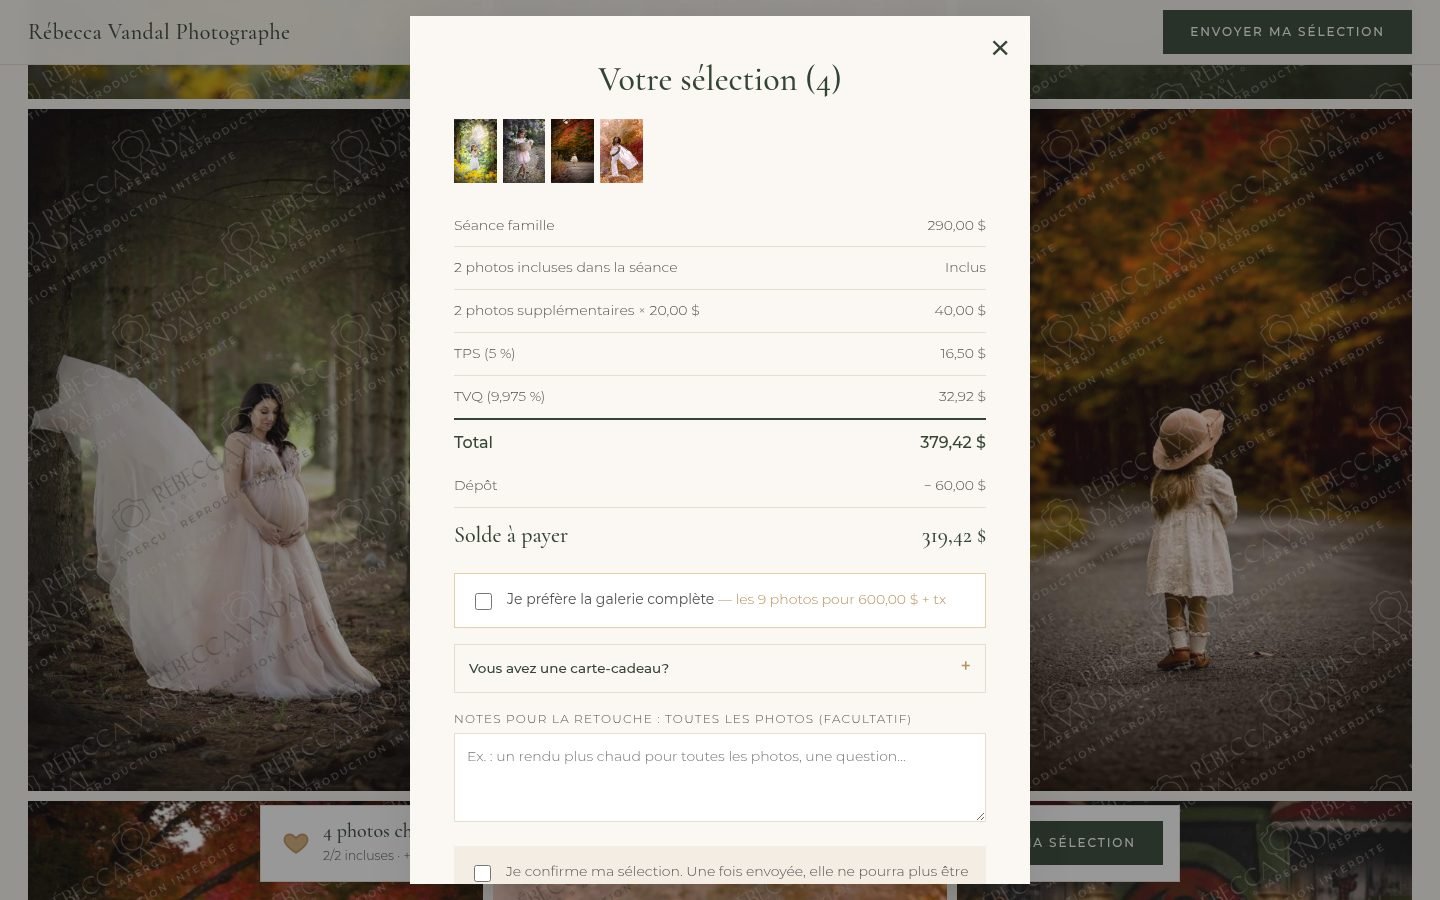Click '2 photos supplémentaires × 20,00 $'
1440x900 pixels.
[577, 310]
